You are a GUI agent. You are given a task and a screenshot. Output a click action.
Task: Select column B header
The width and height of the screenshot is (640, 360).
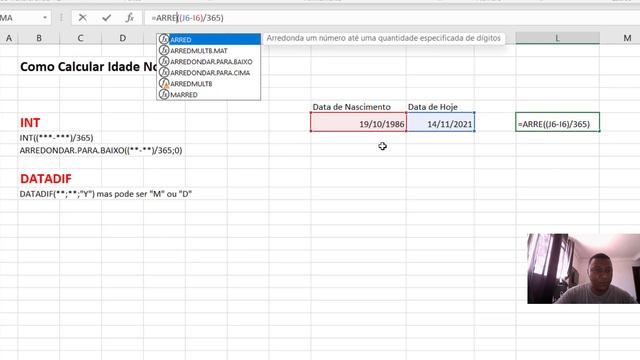point(39,38)
